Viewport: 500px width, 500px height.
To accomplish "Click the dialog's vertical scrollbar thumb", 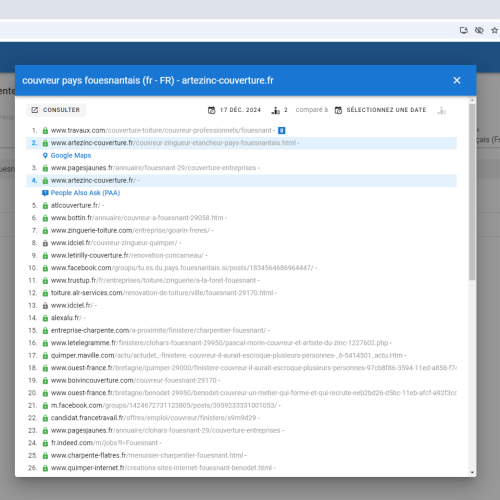I will click(472, 192).
